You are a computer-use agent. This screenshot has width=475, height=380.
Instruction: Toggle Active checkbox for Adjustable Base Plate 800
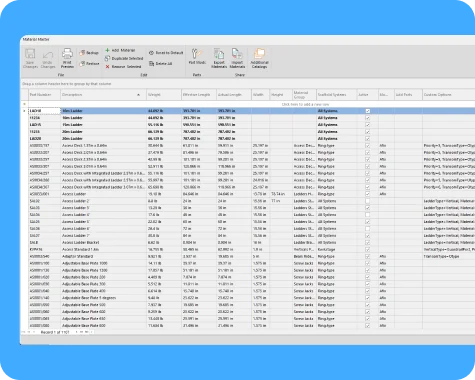(x=368, y=326)
